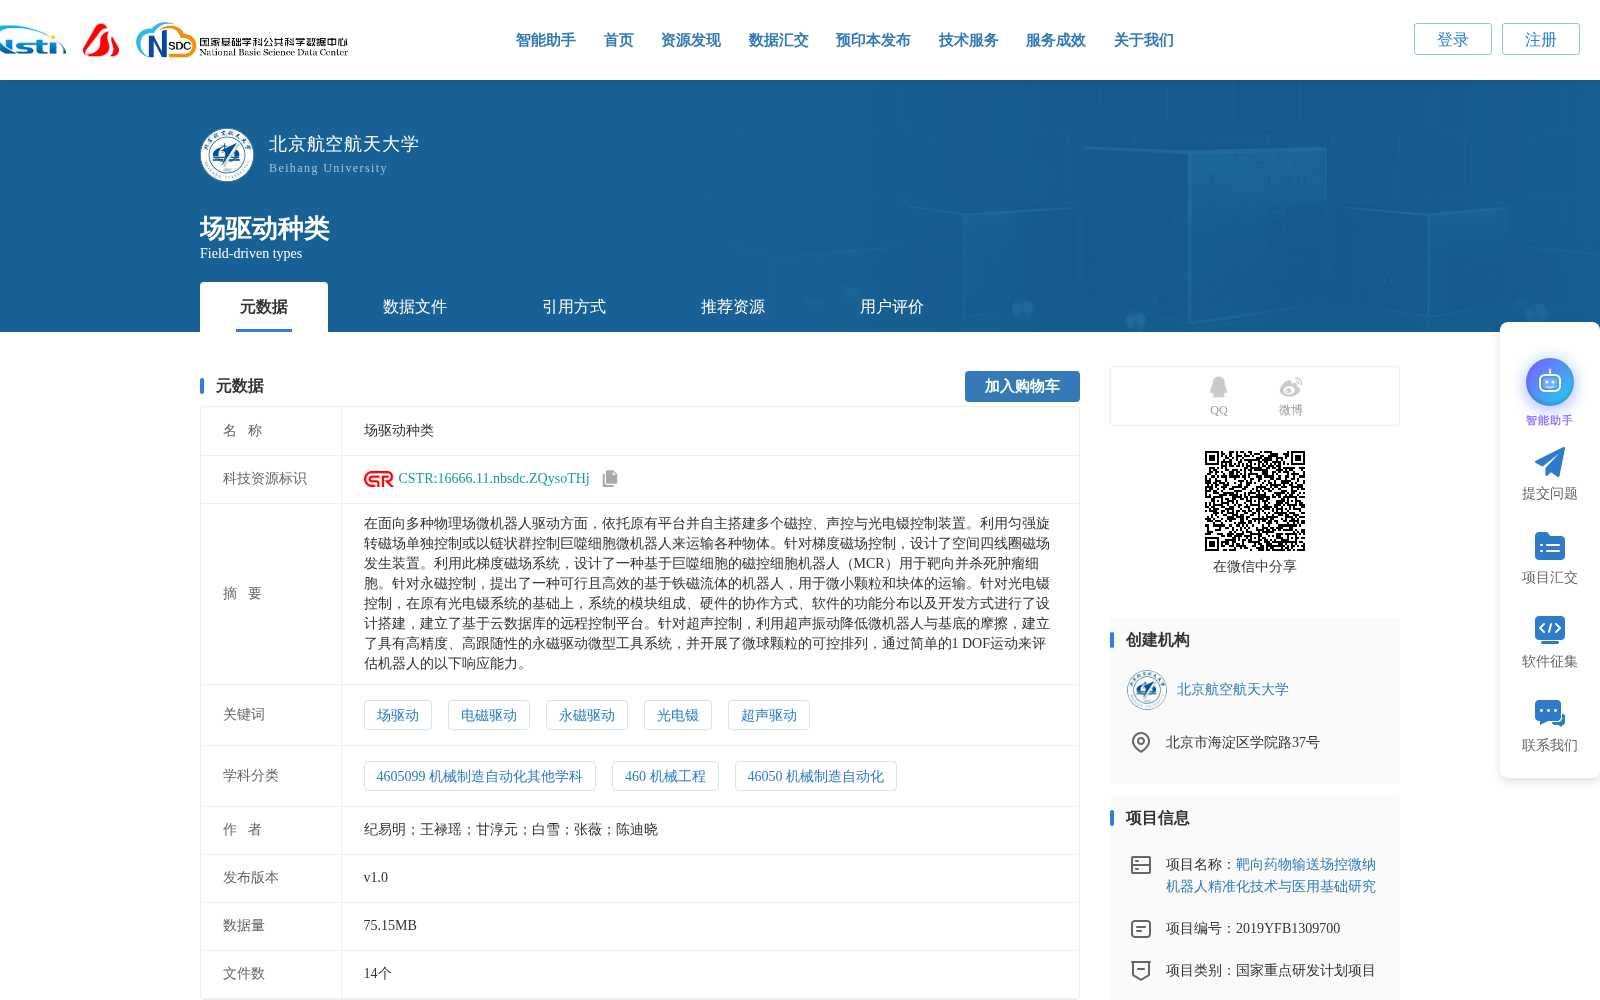Open 智能助手 in top navigation
This screenshot has width=1600, height=1000.
tap(546, 40)
